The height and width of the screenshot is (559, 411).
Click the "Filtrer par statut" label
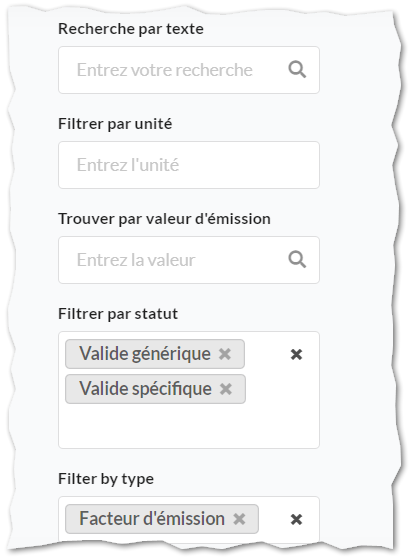pyautogui.click(x=118, y=314)
